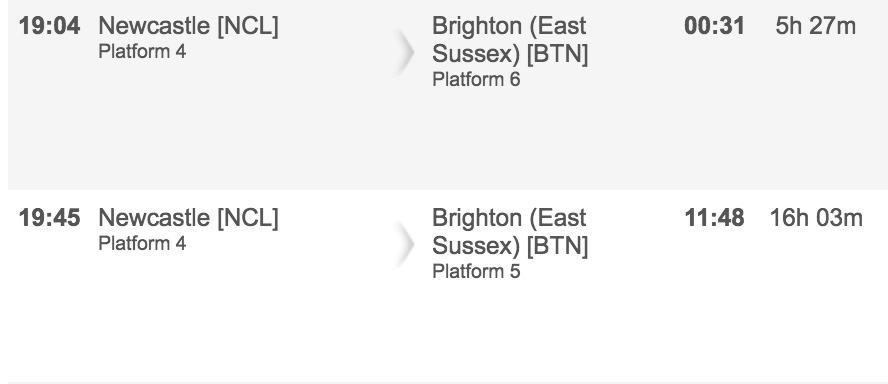The image size is (888, 384).
Task: Click the 5h 27m journey duration
Action: [x=816, y=26]
